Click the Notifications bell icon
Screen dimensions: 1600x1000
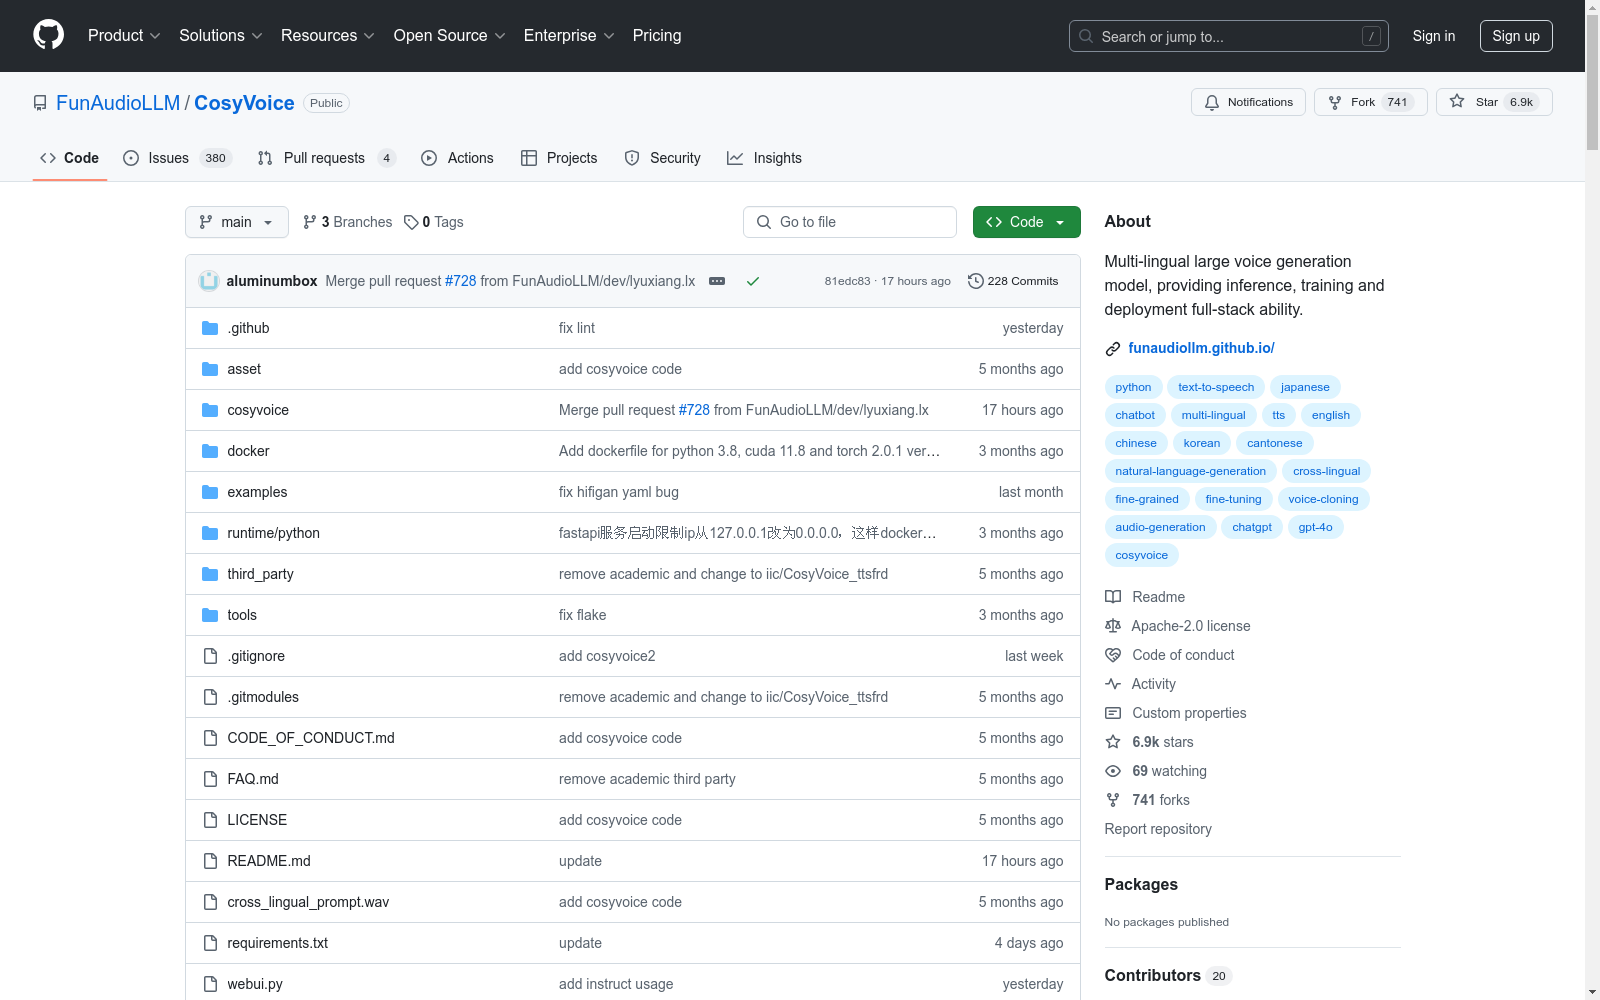coord(1212,102)
